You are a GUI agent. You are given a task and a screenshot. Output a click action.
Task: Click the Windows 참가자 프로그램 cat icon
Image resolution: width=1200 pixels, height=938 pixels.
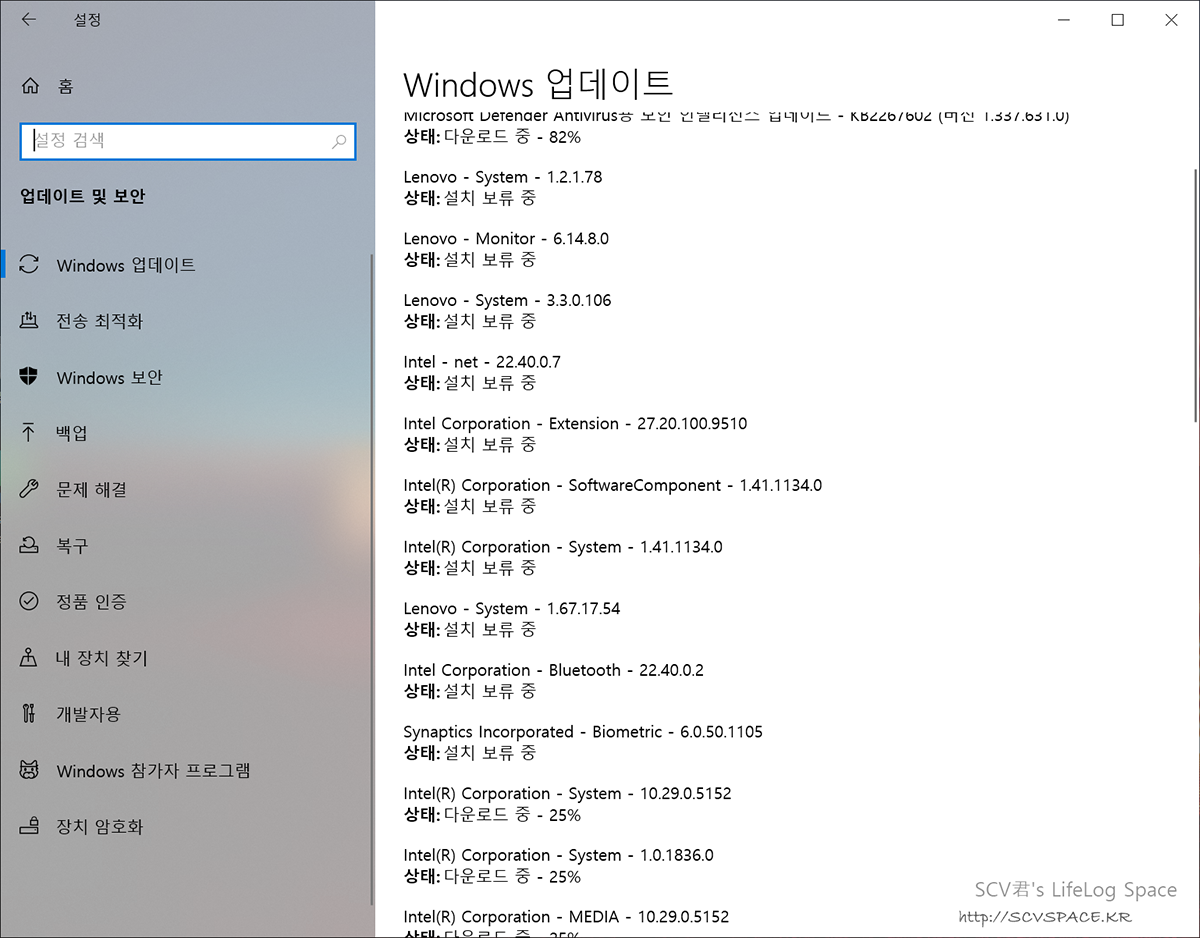[x=30, y=771]
